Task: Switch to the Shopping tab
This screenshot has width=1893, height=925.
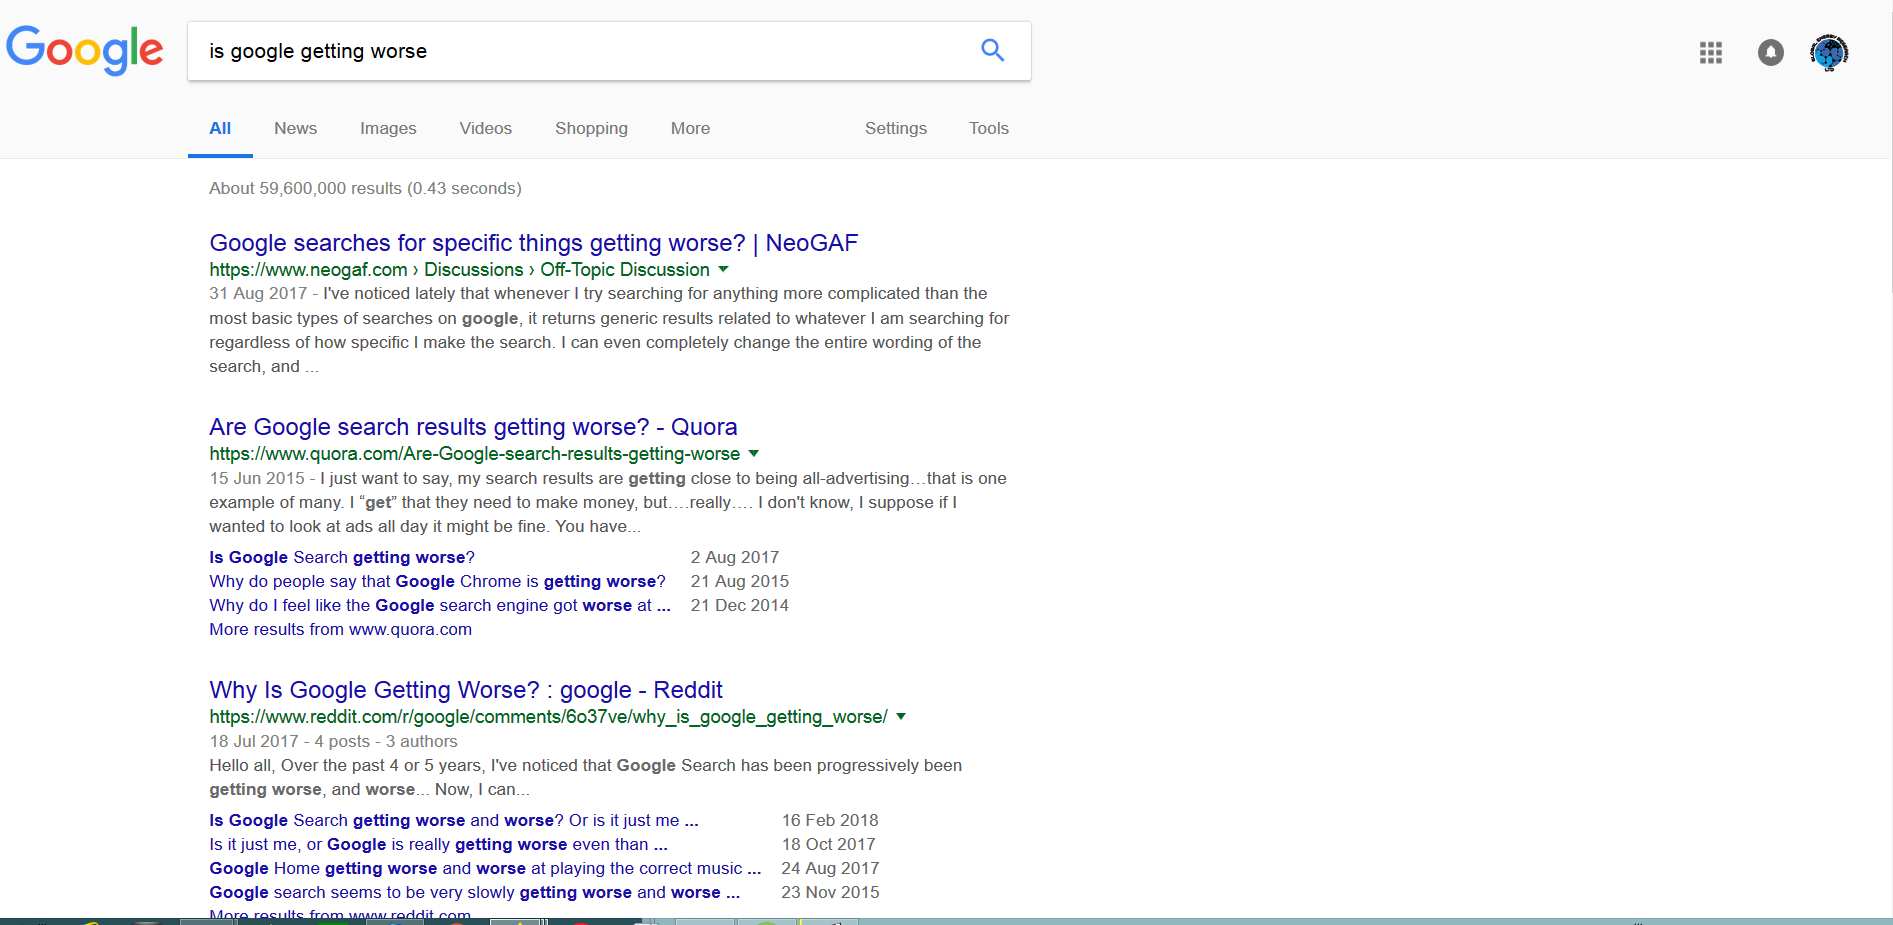Action: click(x=592, y=128)
